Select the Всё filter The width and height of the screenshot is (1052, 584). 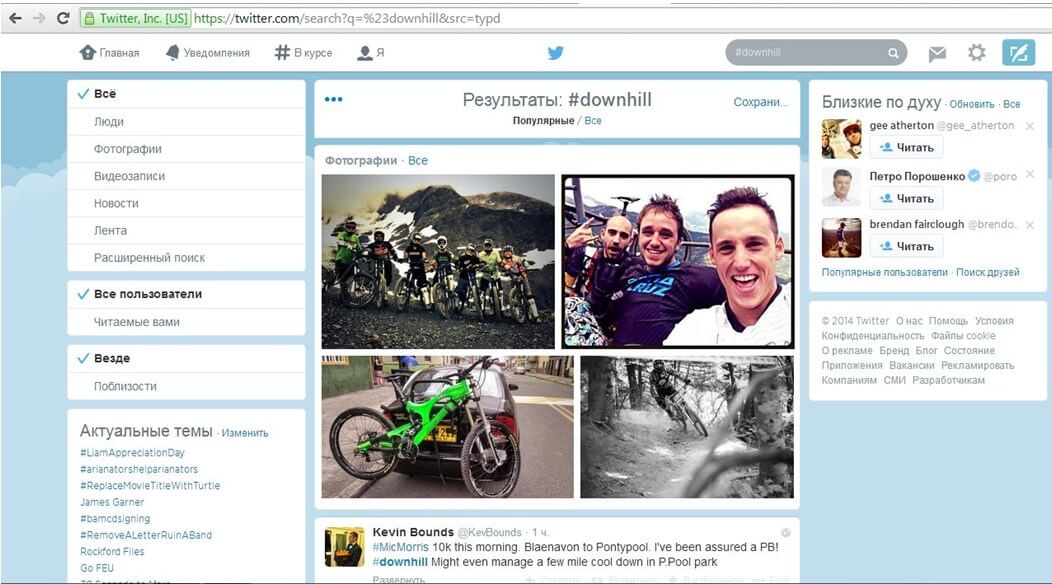(187, 94)
